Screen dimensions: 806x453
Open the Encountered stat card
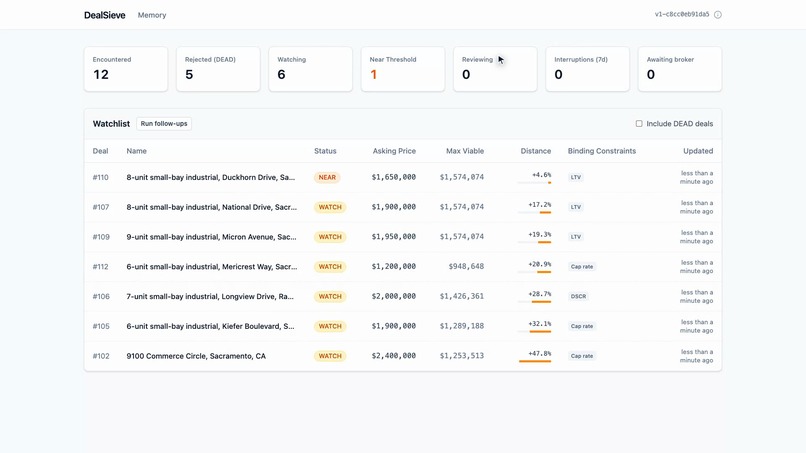[126, 69]
